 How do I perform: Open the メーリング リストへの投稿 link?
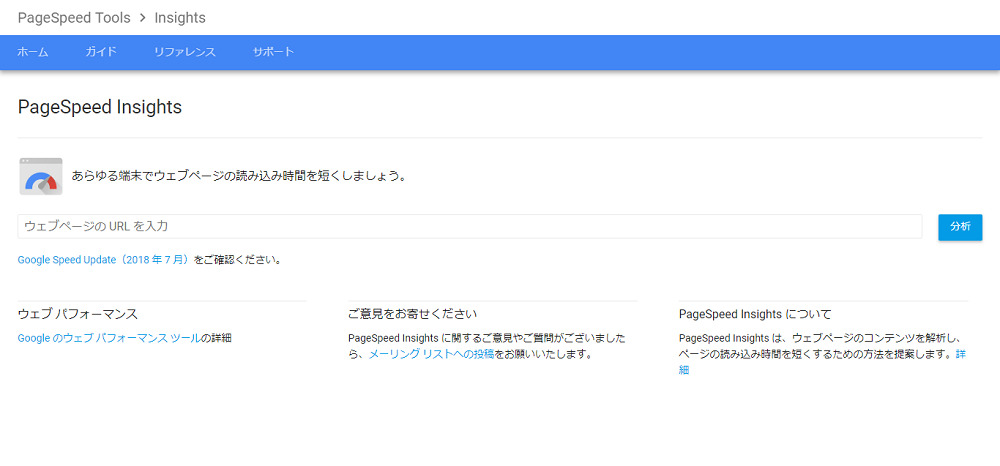(431, 354)
